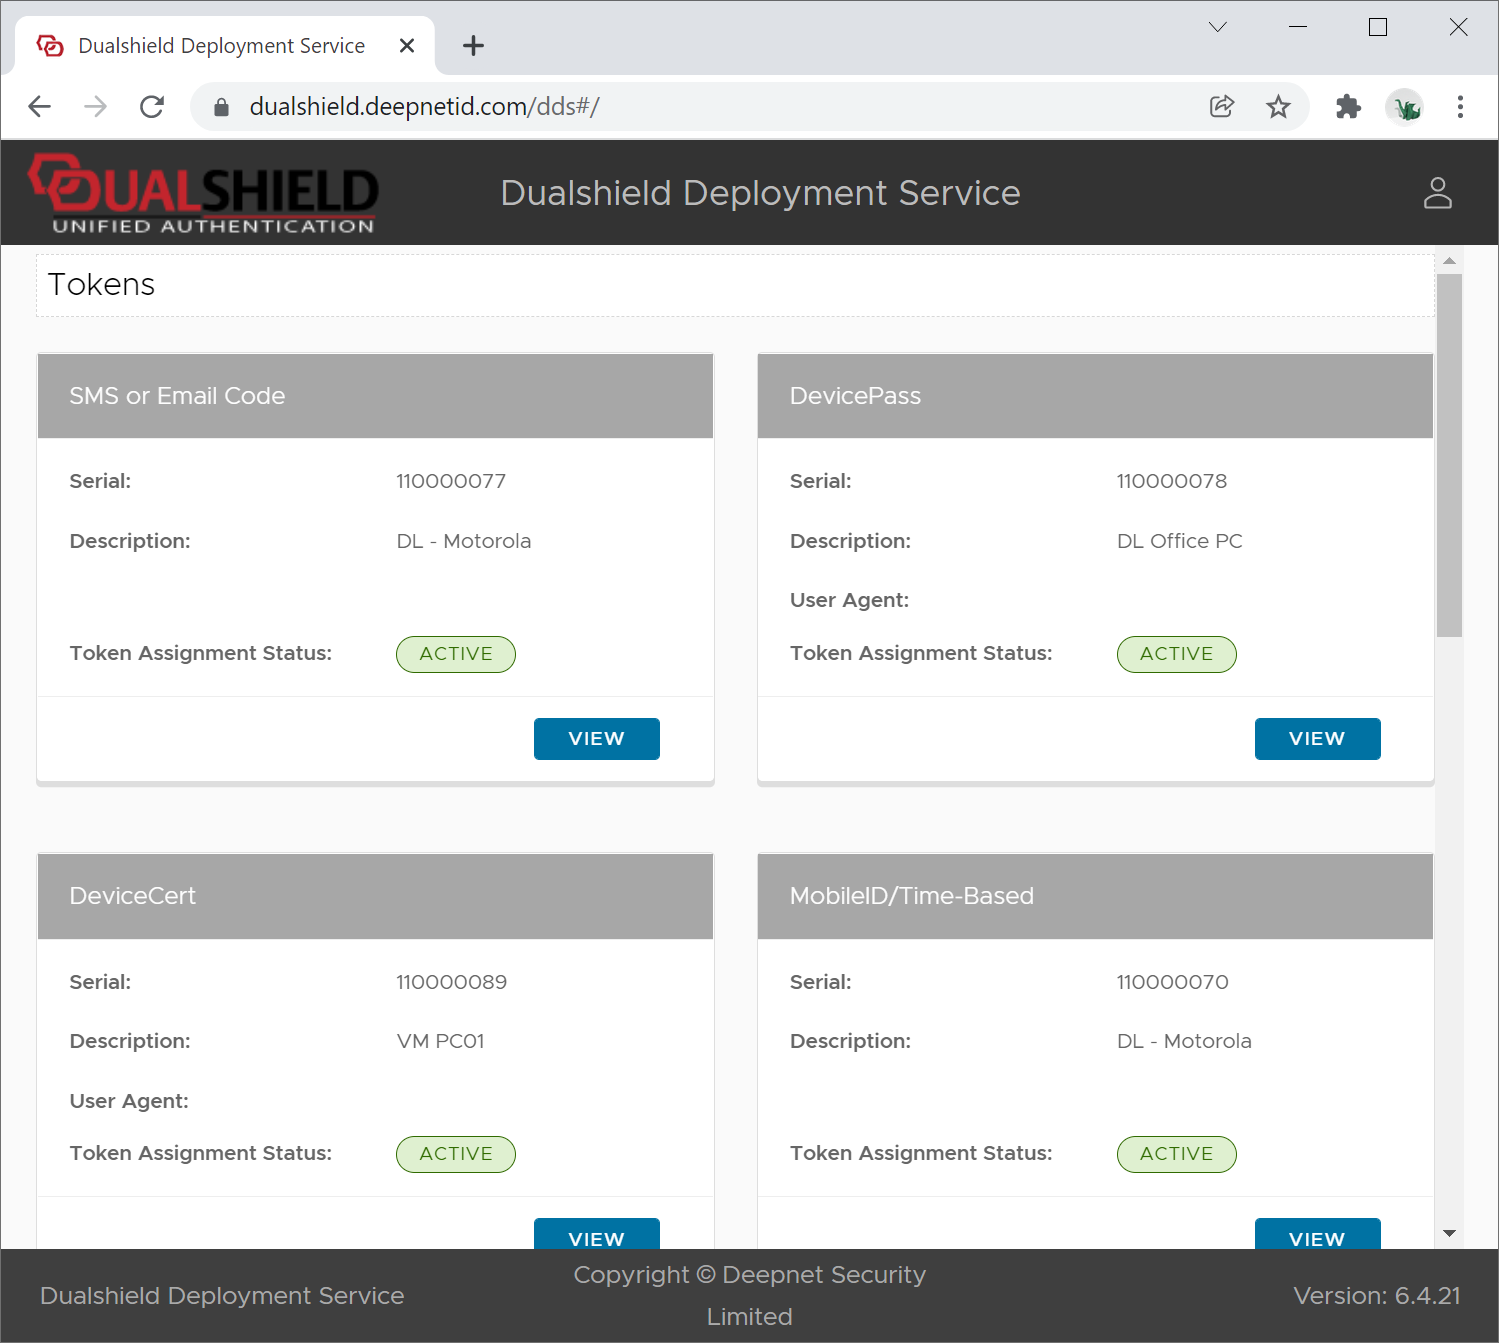Viewport: 1499px width, 1343px height.
Task: Open Chrome three-dot menu
Action: (x=1460, y=107)
